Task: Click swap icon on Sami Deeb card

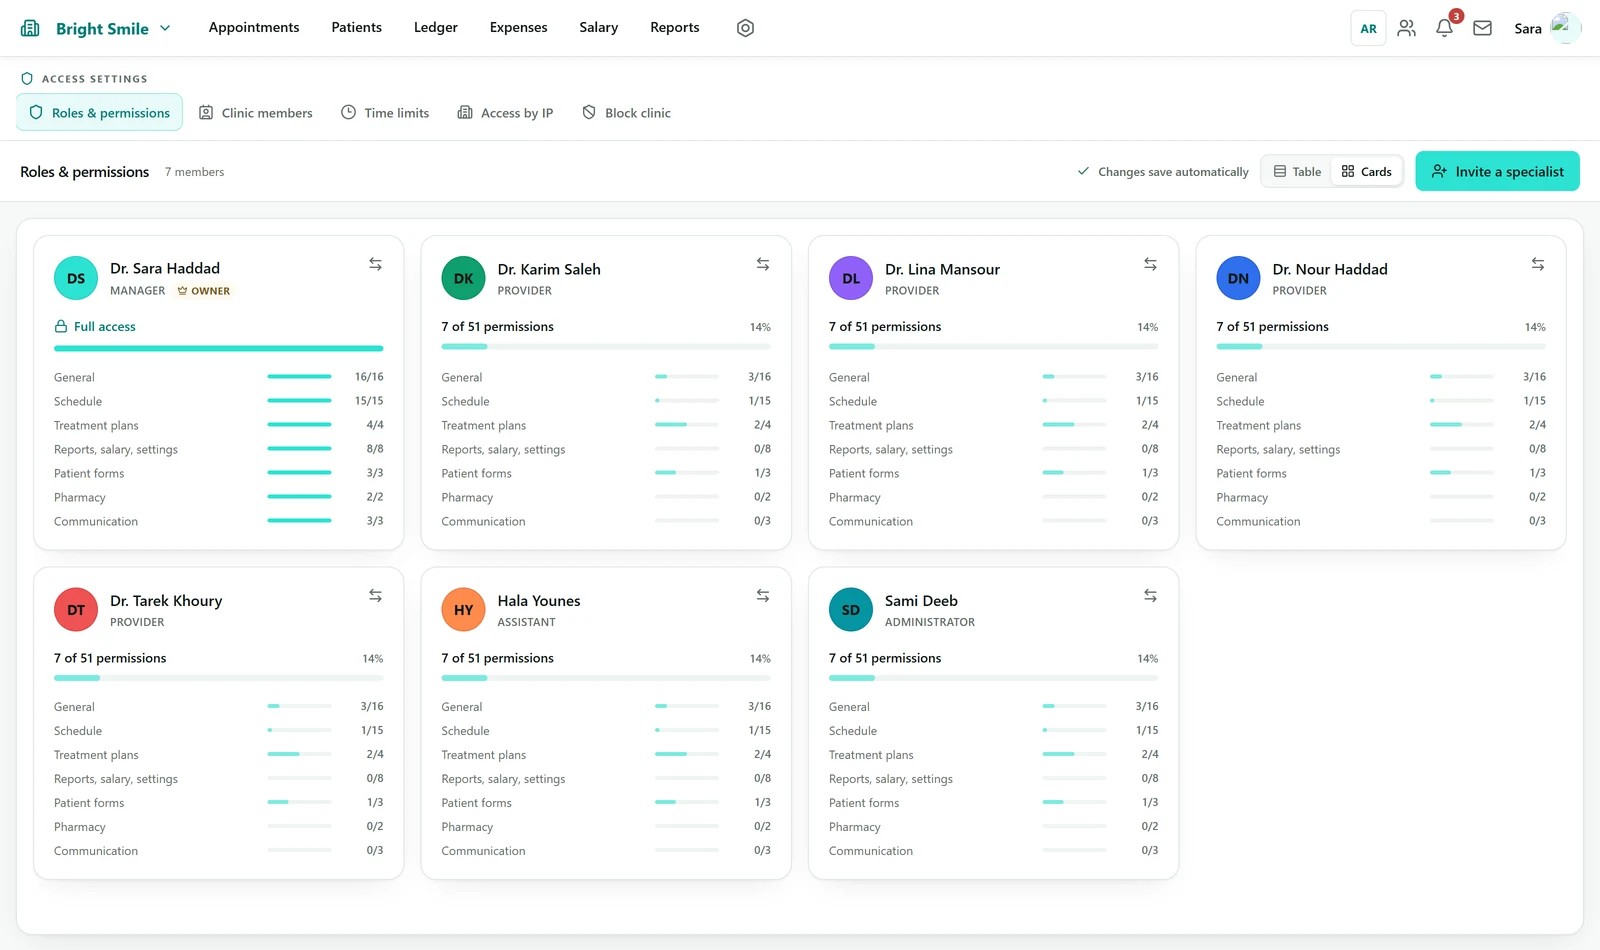Action: [1150, 595]
